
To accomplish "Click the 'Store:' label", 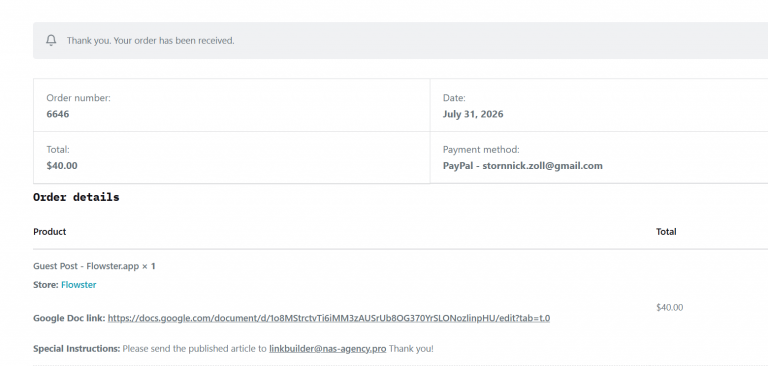I will (x=46, y=285).
